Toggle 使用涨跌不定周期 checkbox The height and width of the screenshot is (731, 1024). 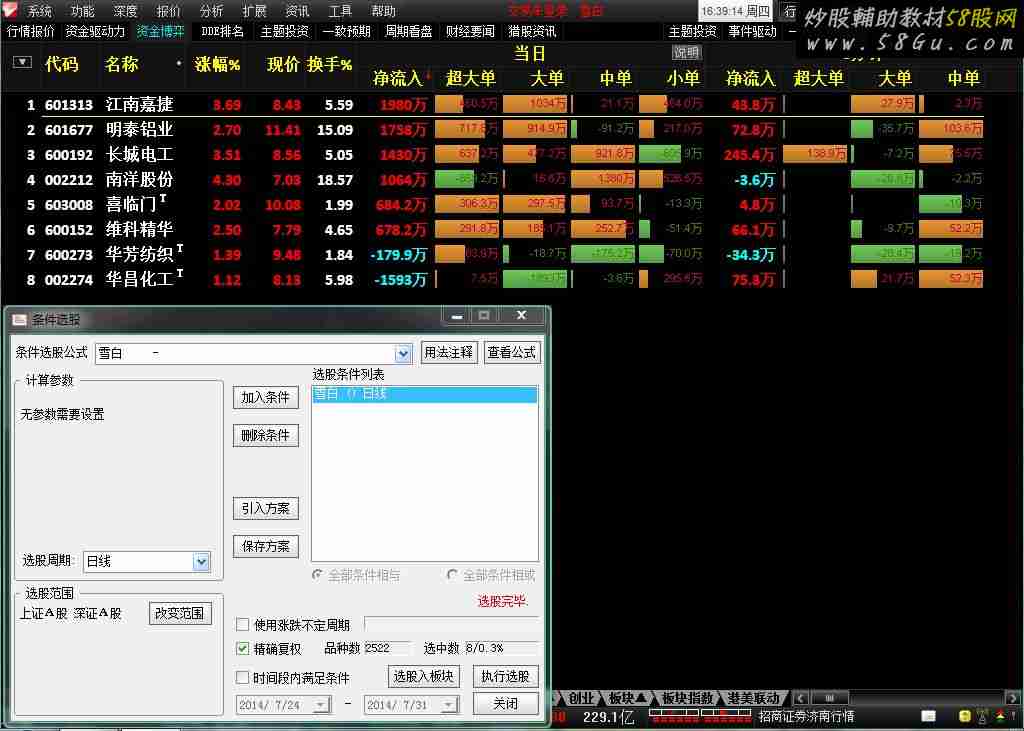[x=242, y=625]
